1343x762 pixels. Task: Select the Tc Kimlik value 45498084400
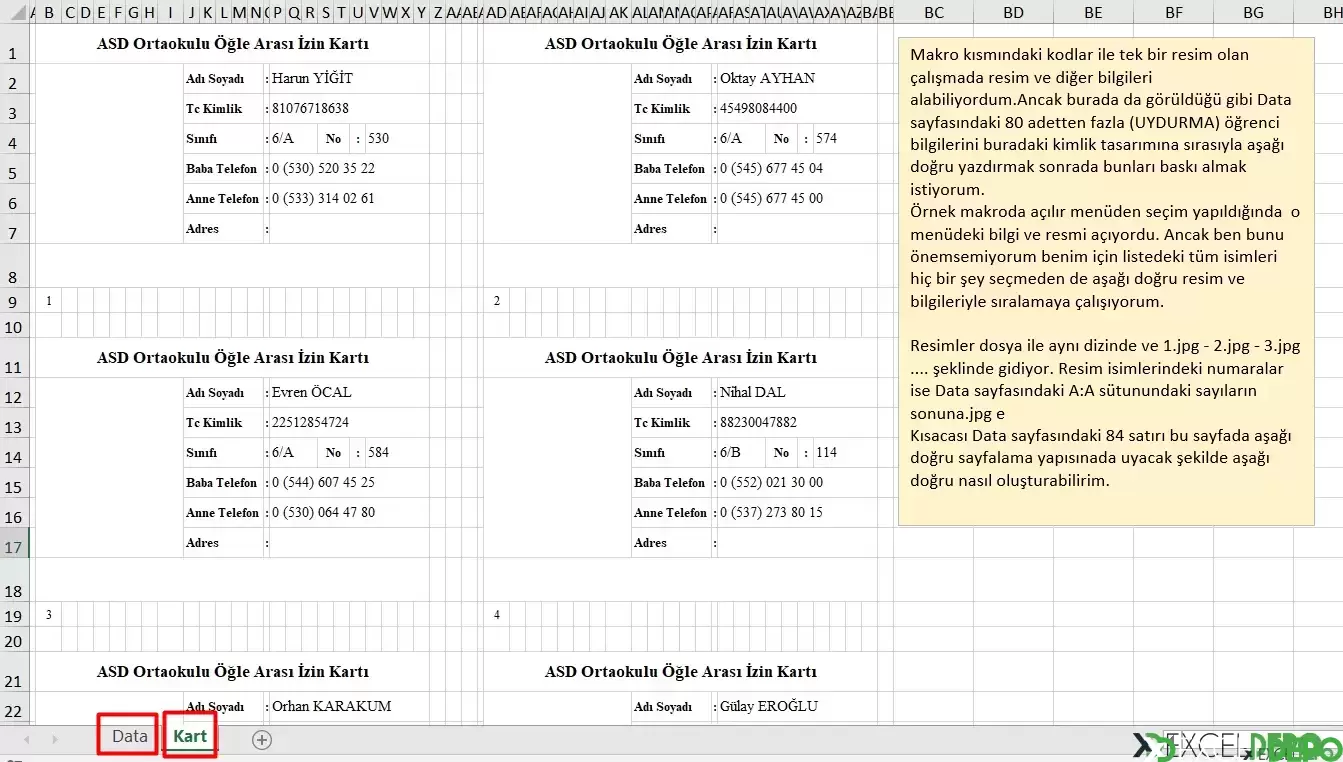coord(758,108)
